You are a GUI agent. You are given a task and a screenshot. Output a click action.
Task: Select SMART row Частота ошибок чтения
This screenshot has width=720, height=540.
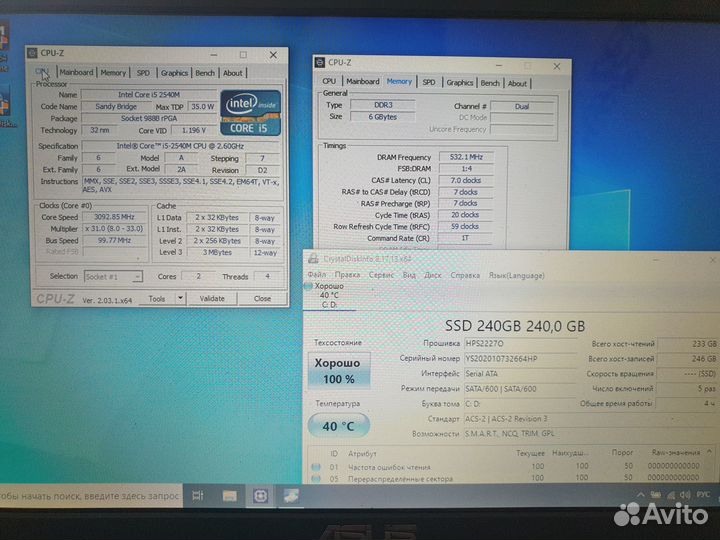(x=510, y=467)
